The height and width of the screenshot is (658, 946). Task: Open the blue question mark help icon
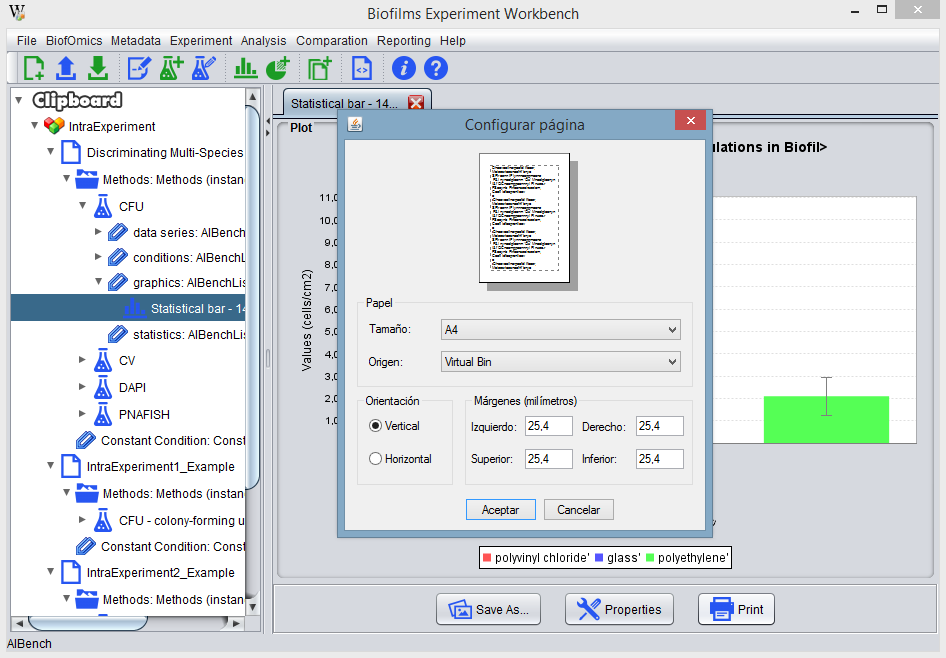(x=436, y=68)
